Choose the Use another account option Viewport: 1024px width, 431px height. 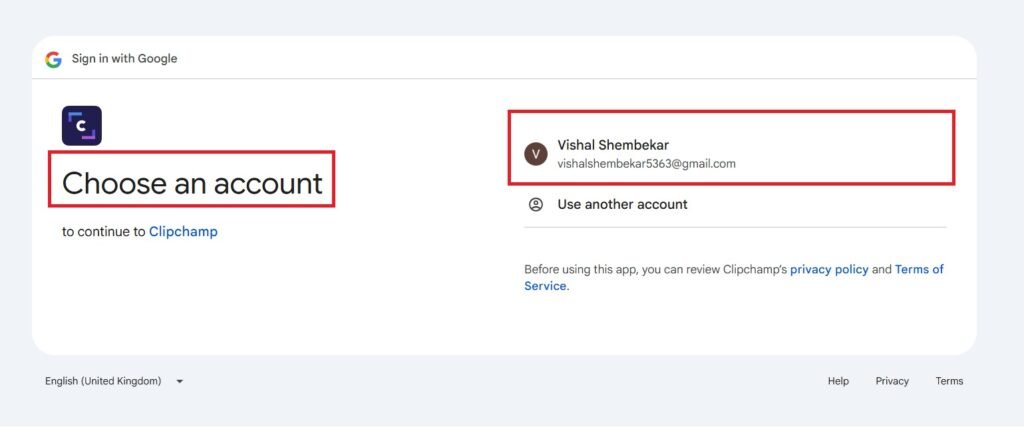point(622,204)
